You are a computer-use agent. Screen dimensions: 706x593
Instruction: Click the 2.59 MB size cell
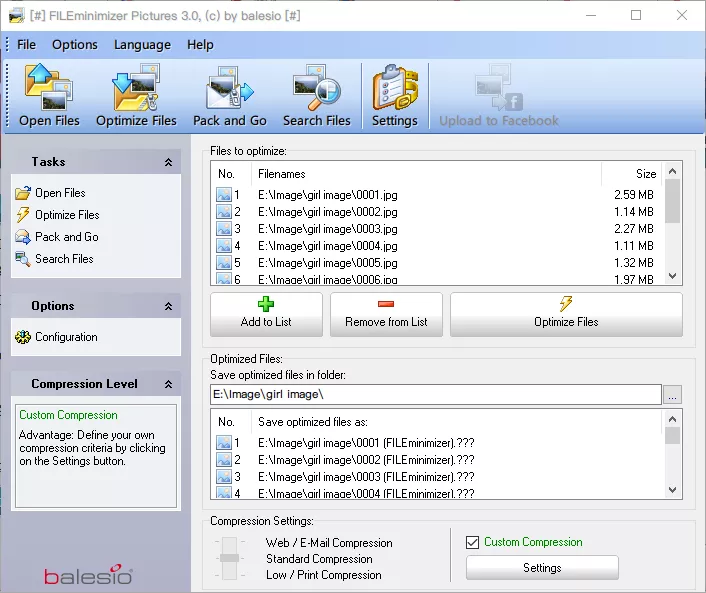(634, 195)
